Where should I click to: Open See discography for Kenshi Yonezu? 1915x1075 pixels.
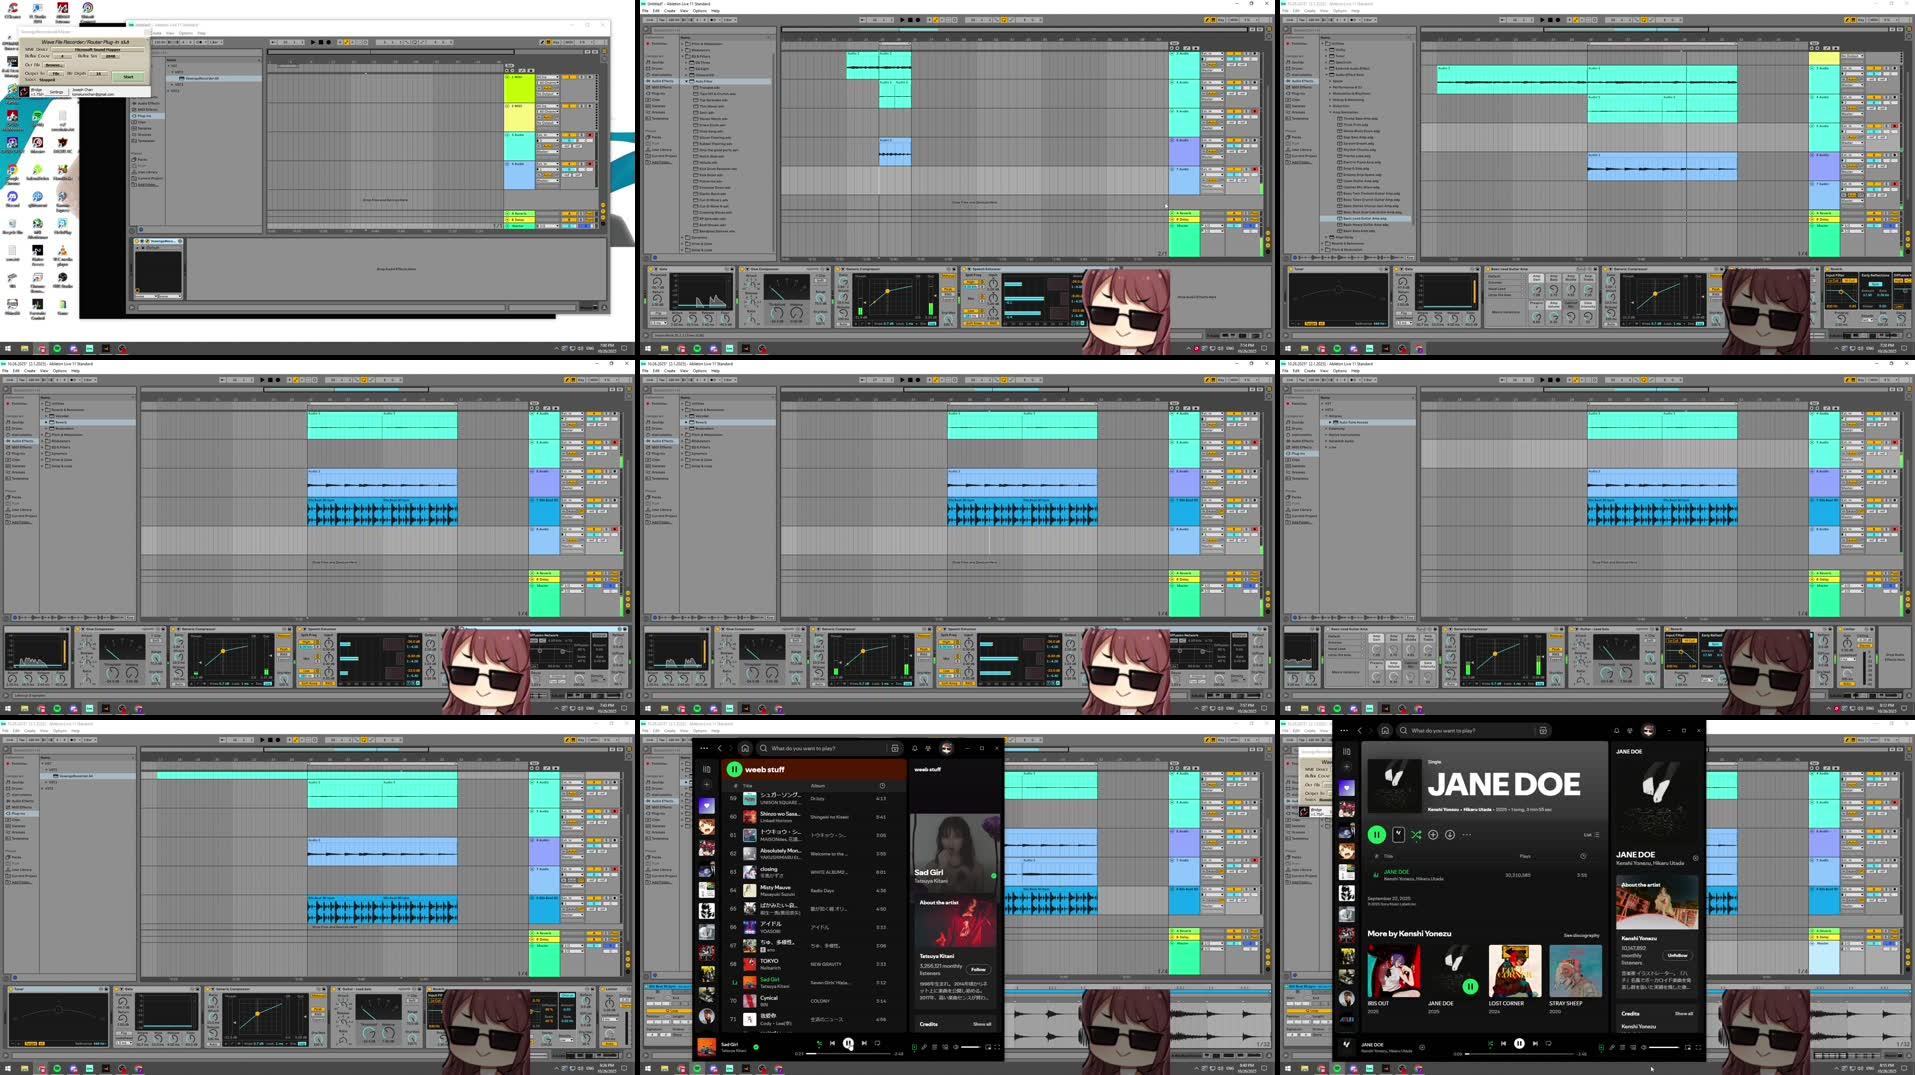pyautogui.click(x=1582, y=935)
